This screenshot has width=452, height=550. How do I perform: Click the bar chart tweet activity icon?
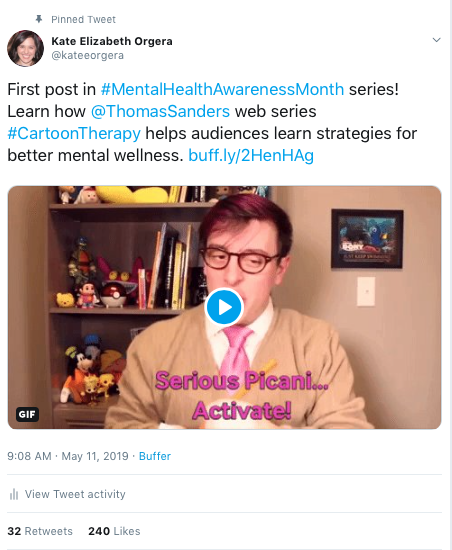click(x=14, y=494)
